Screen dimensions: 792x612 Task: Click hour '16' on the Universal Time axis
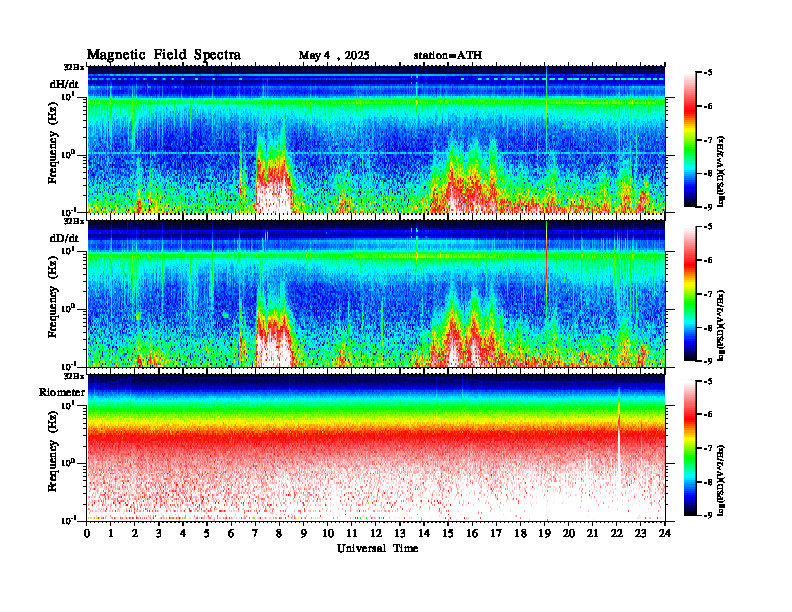(x=472, y=534)
